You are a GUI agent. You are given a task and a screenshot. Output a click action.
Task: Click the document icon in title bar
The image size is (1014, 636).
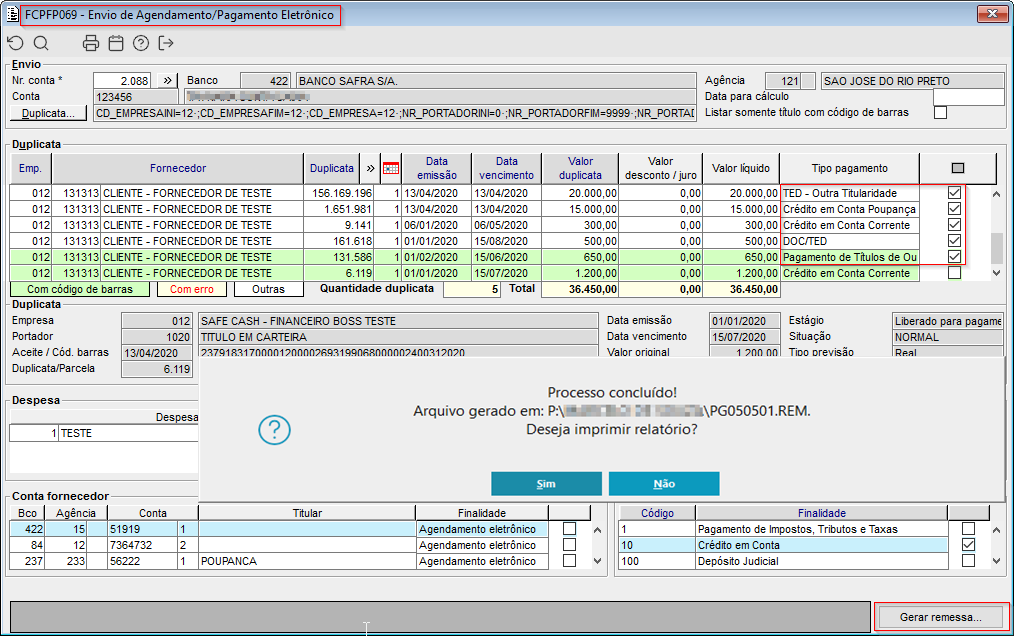pos(12,14)
